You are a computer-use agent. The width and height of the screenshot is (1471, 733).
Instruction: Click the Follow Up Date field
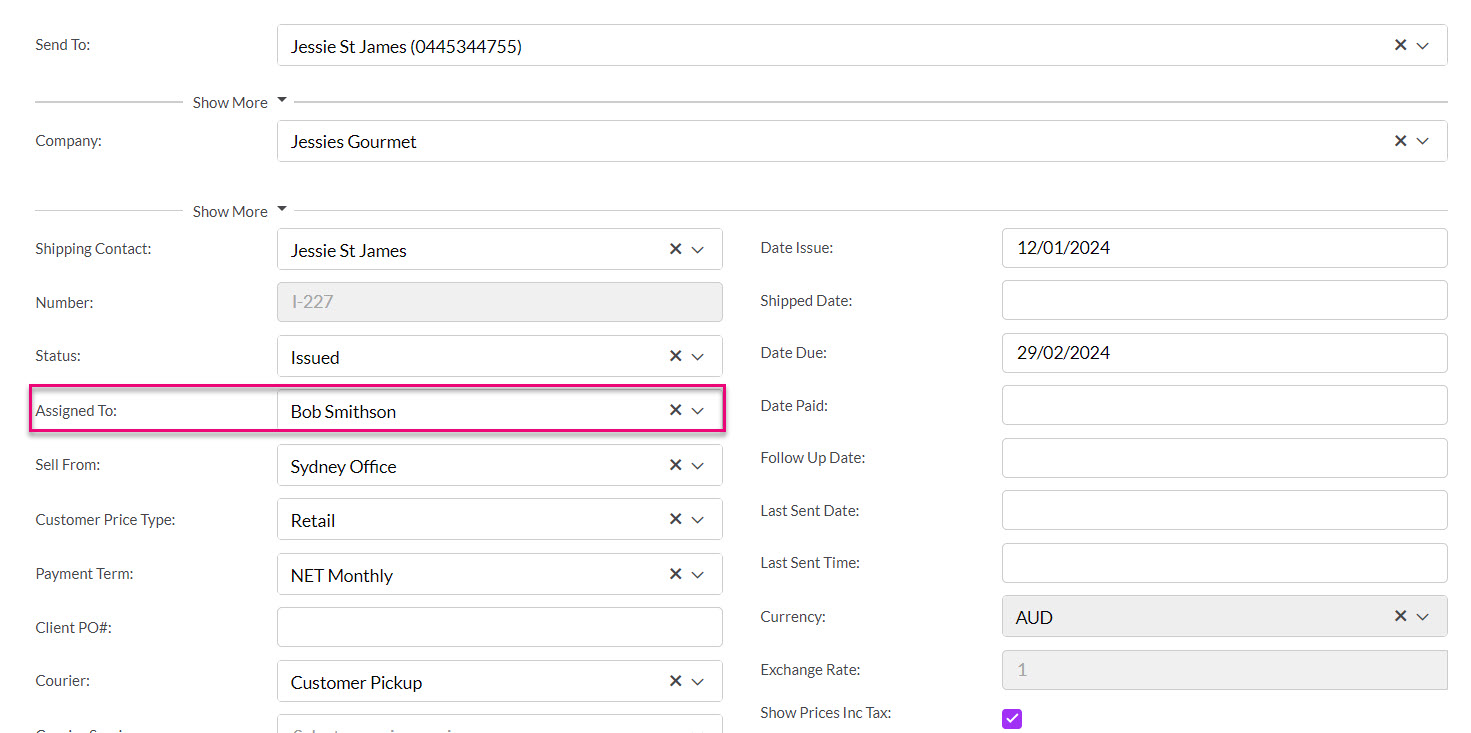1224,458
